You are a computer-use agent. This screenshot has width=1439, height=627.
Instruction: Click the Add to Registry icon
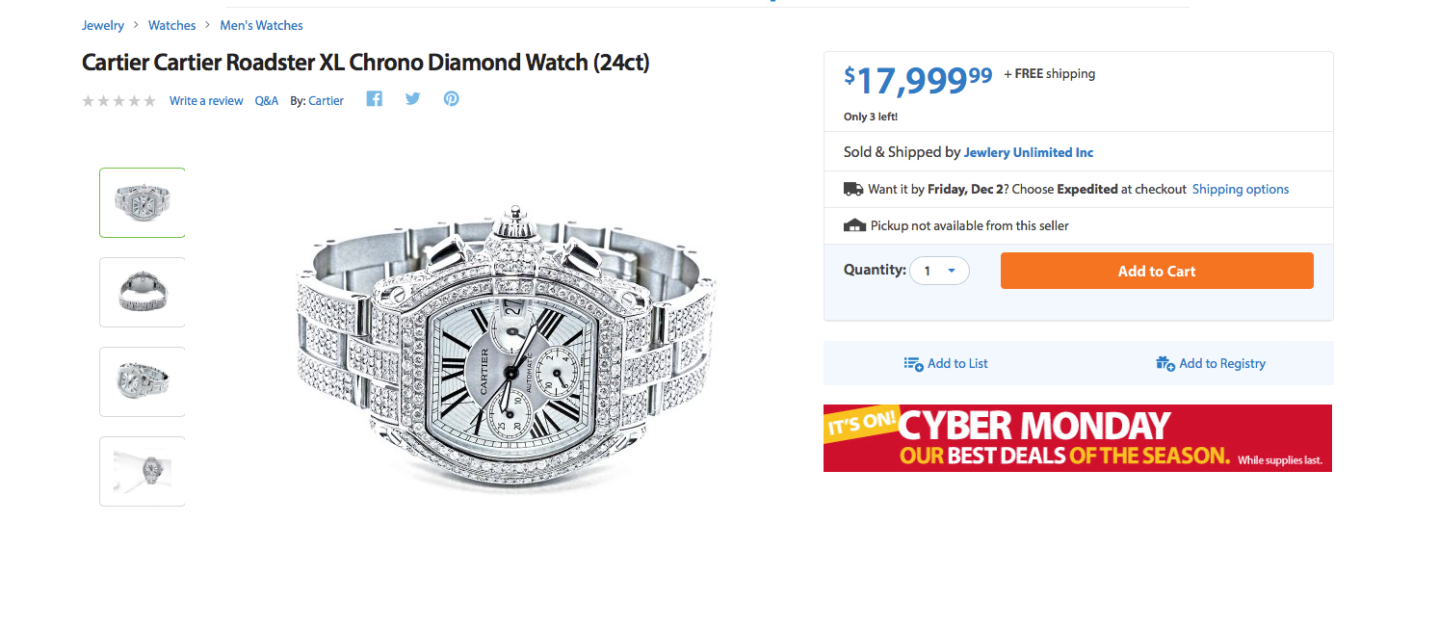click(x=1165, y=364)
